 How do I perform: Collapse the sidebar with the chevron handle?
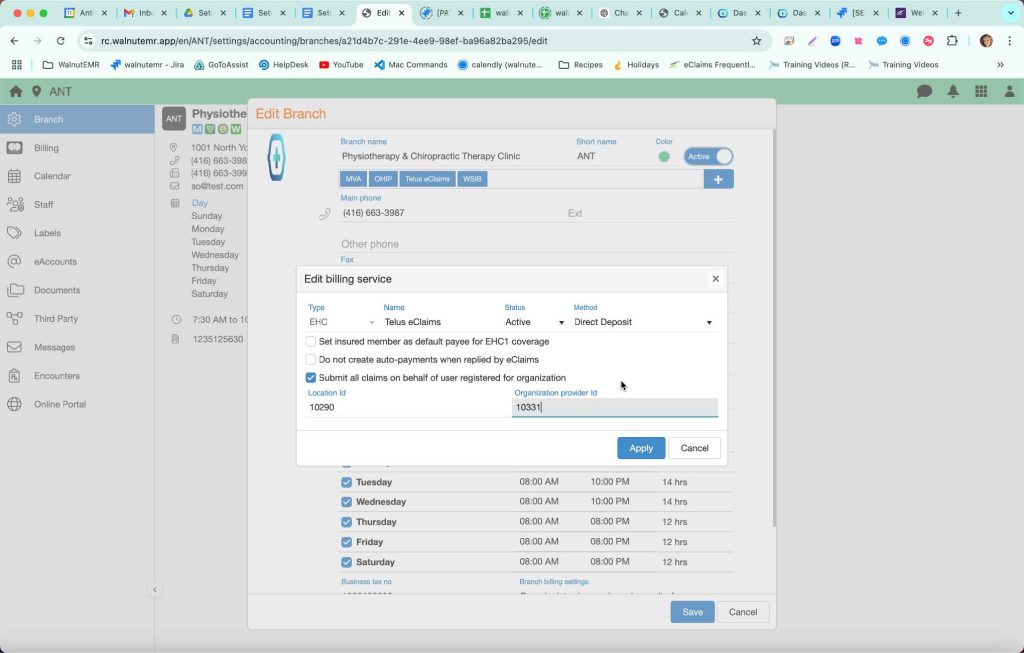point(155,590)
